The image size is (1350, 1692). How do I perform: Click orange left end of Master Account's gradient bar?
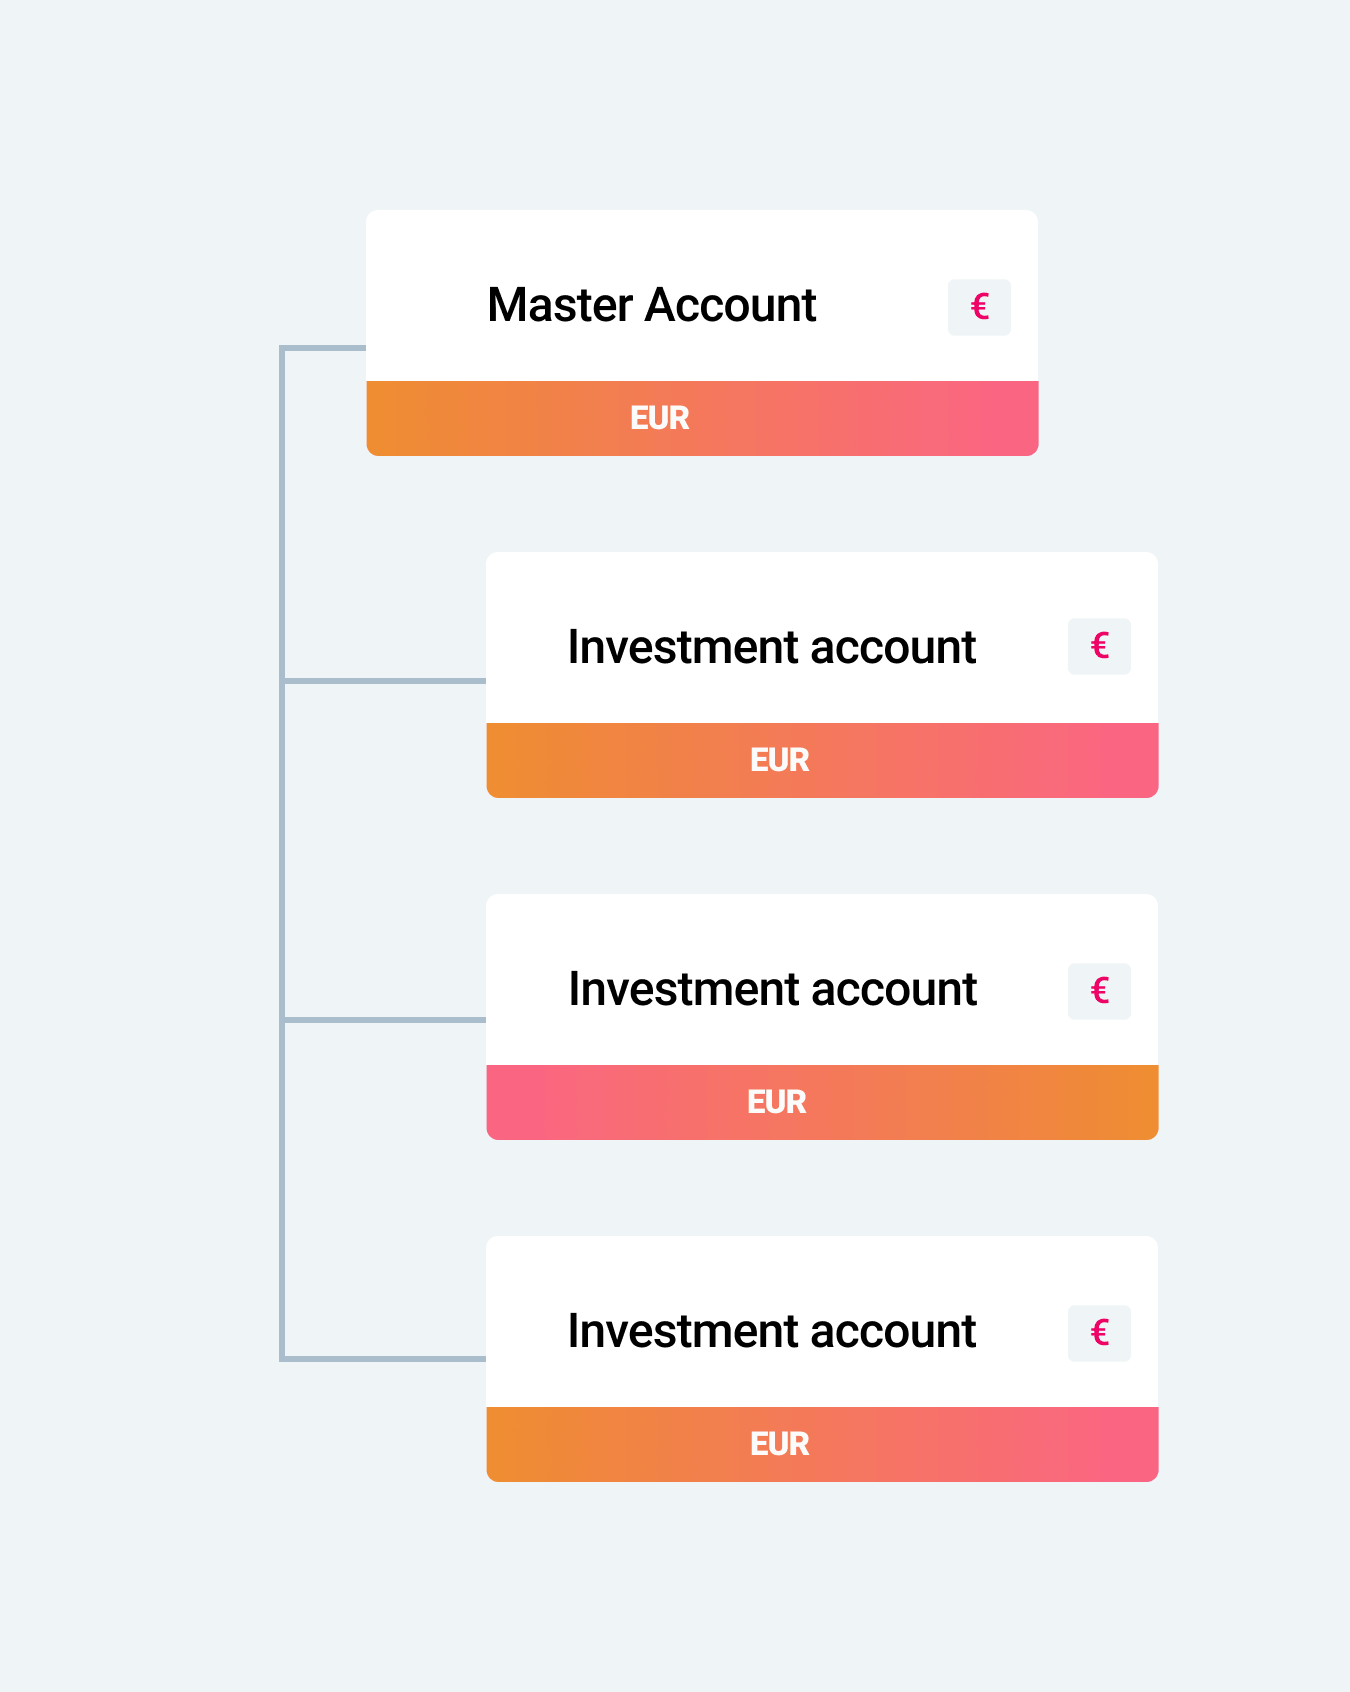tap(400, 418)
